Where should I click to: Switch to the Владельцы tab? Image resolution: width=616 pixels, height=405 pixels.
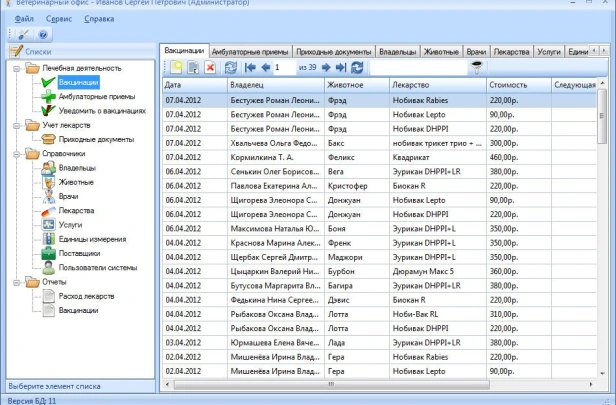pyautogui.click(x=396, y=50)
